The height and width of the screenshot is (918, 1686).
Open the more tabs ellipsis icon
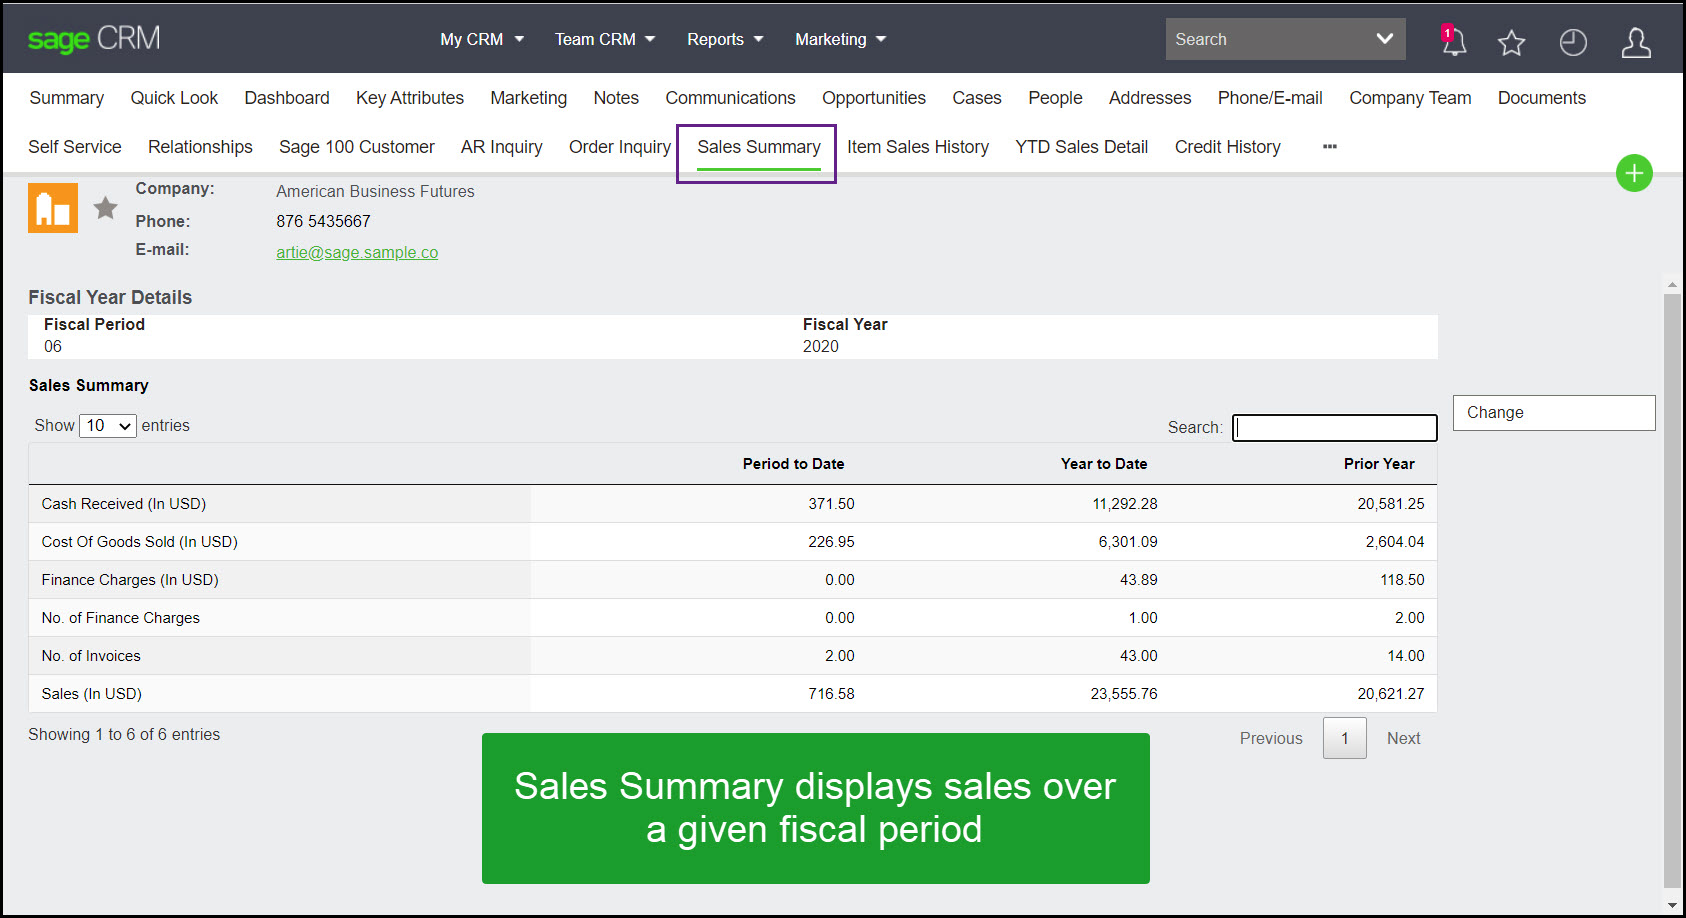1329,146
